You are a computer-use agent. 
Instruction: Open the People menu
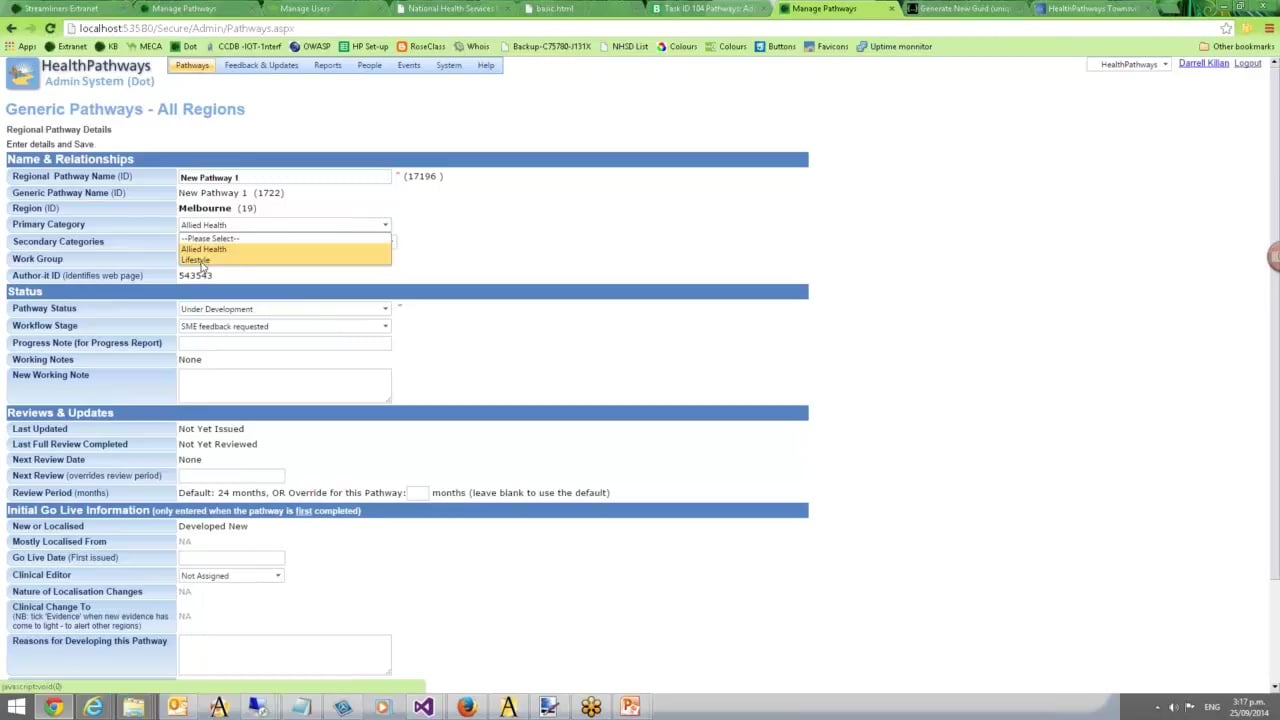point(370,66)
